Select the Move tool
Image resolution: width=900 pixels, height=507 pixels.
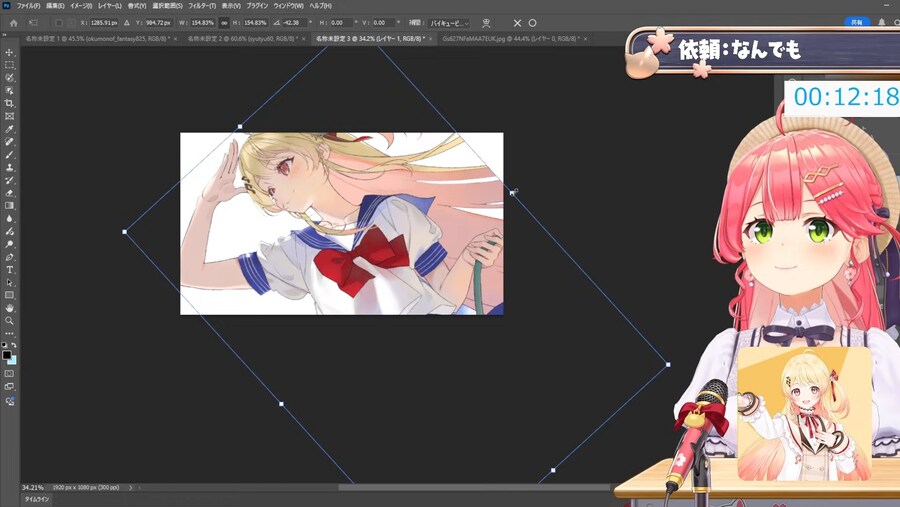tap(9, 52)
